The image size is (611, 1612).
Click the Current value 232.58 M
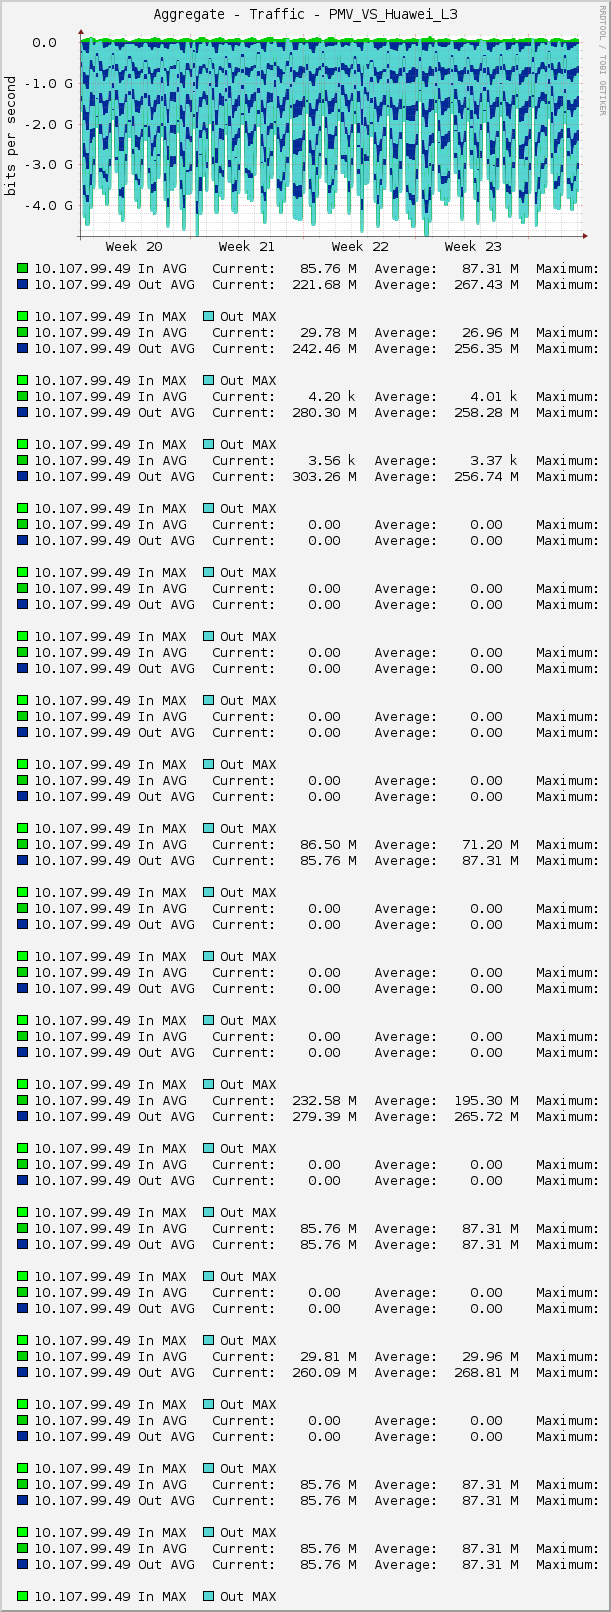pyautogui.click(x=324, y=1101)
